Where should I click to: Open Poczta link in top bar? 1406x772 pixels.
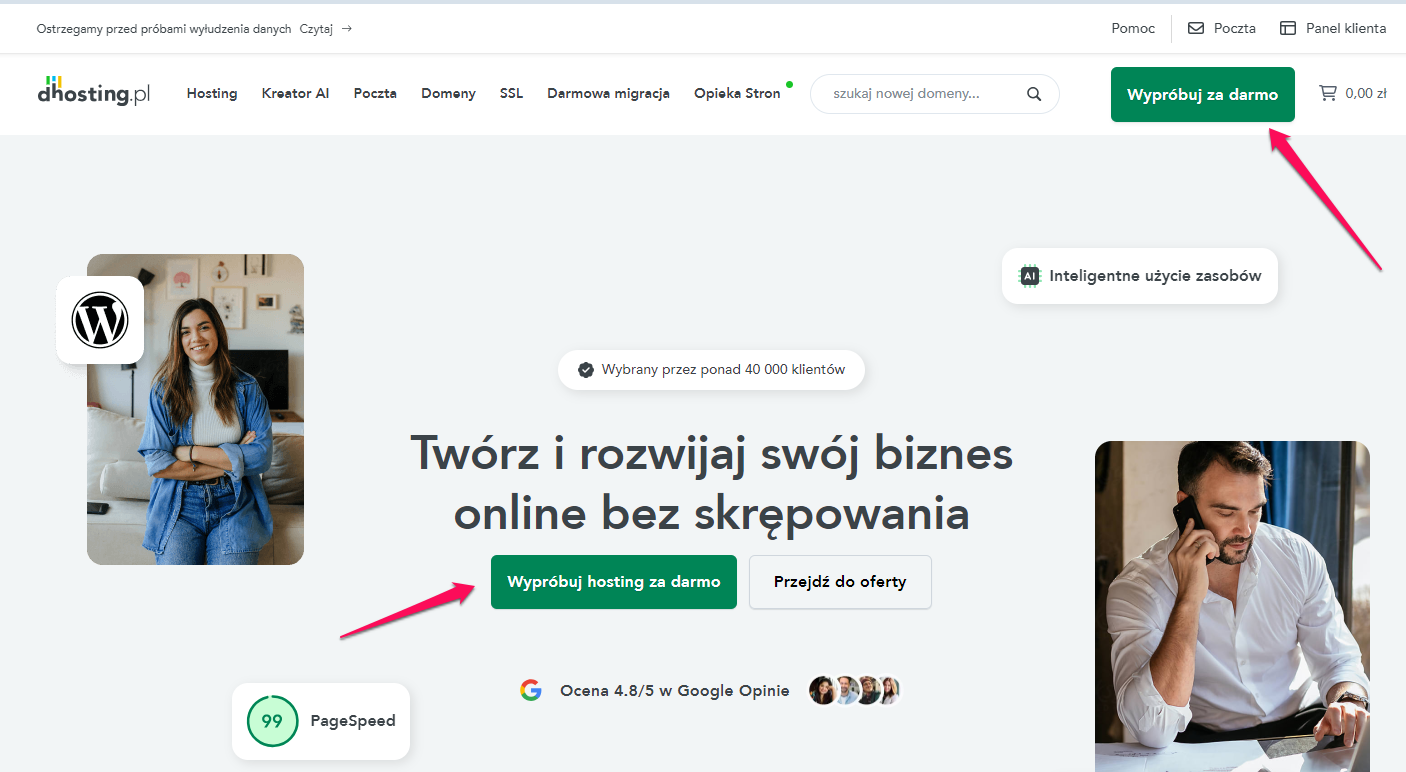[1235, 28]
